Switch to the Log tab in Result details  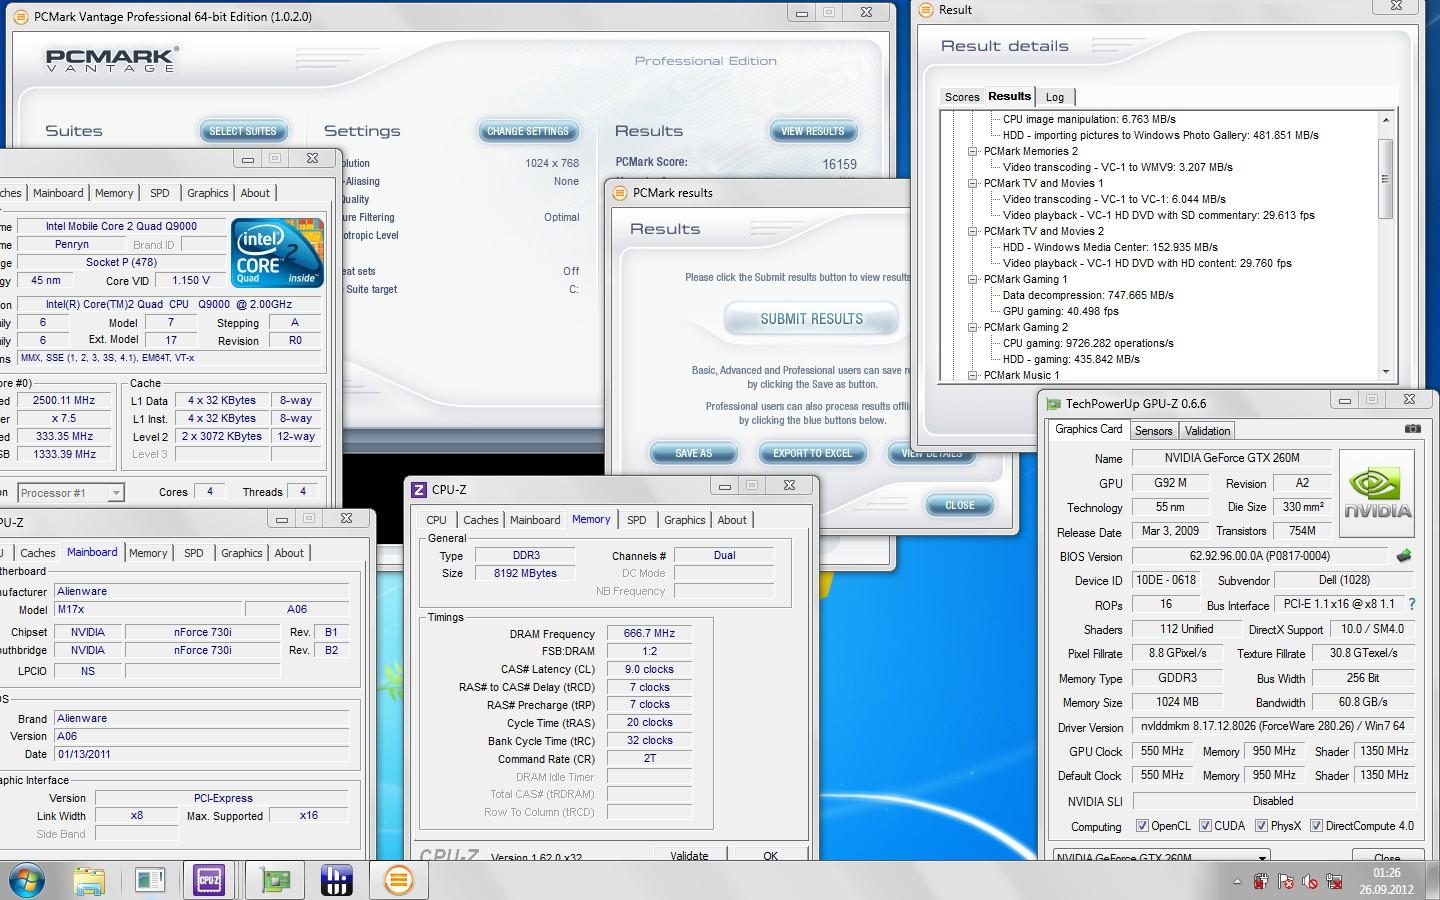tap(1055, 97)
